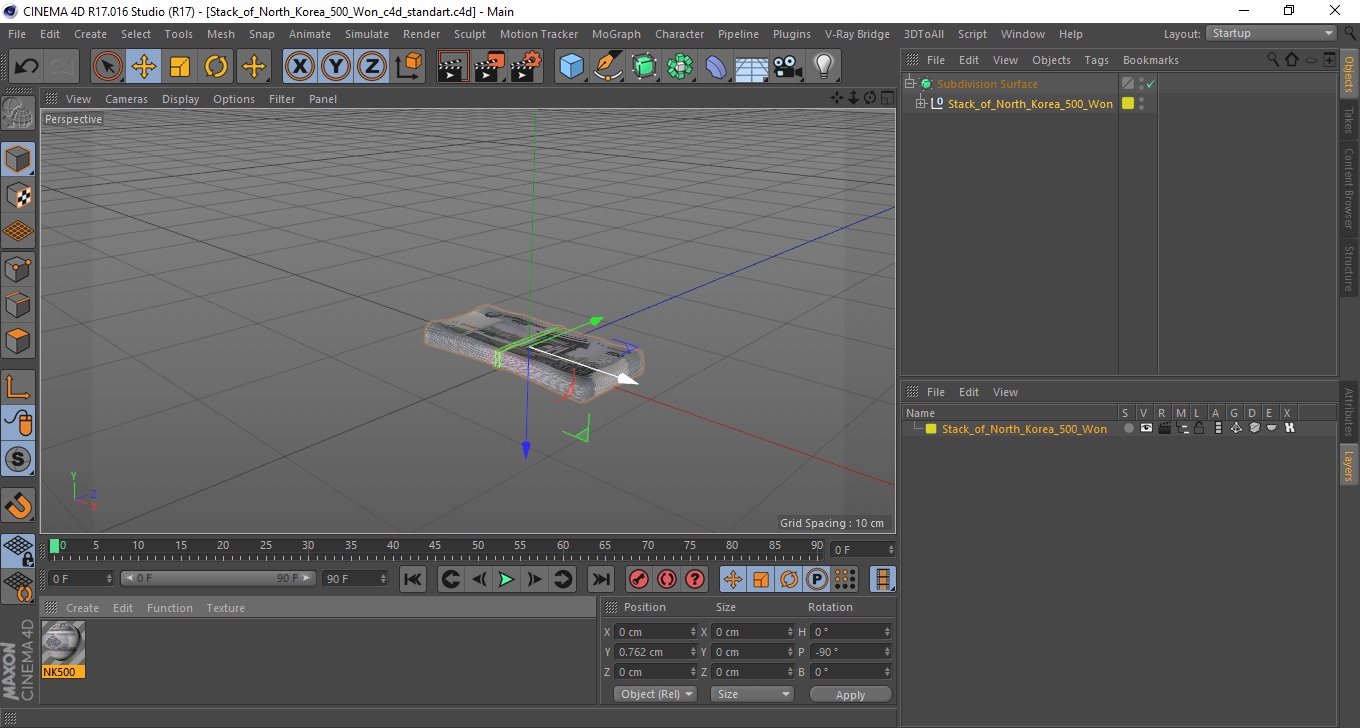
Task: Open the Simulate menu
Action: point(366,34)
